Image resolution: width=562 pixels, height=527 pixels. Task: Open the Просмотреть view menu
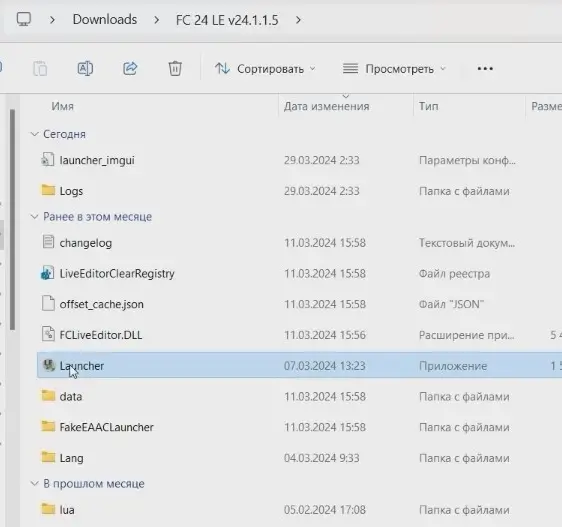point(394,68)
